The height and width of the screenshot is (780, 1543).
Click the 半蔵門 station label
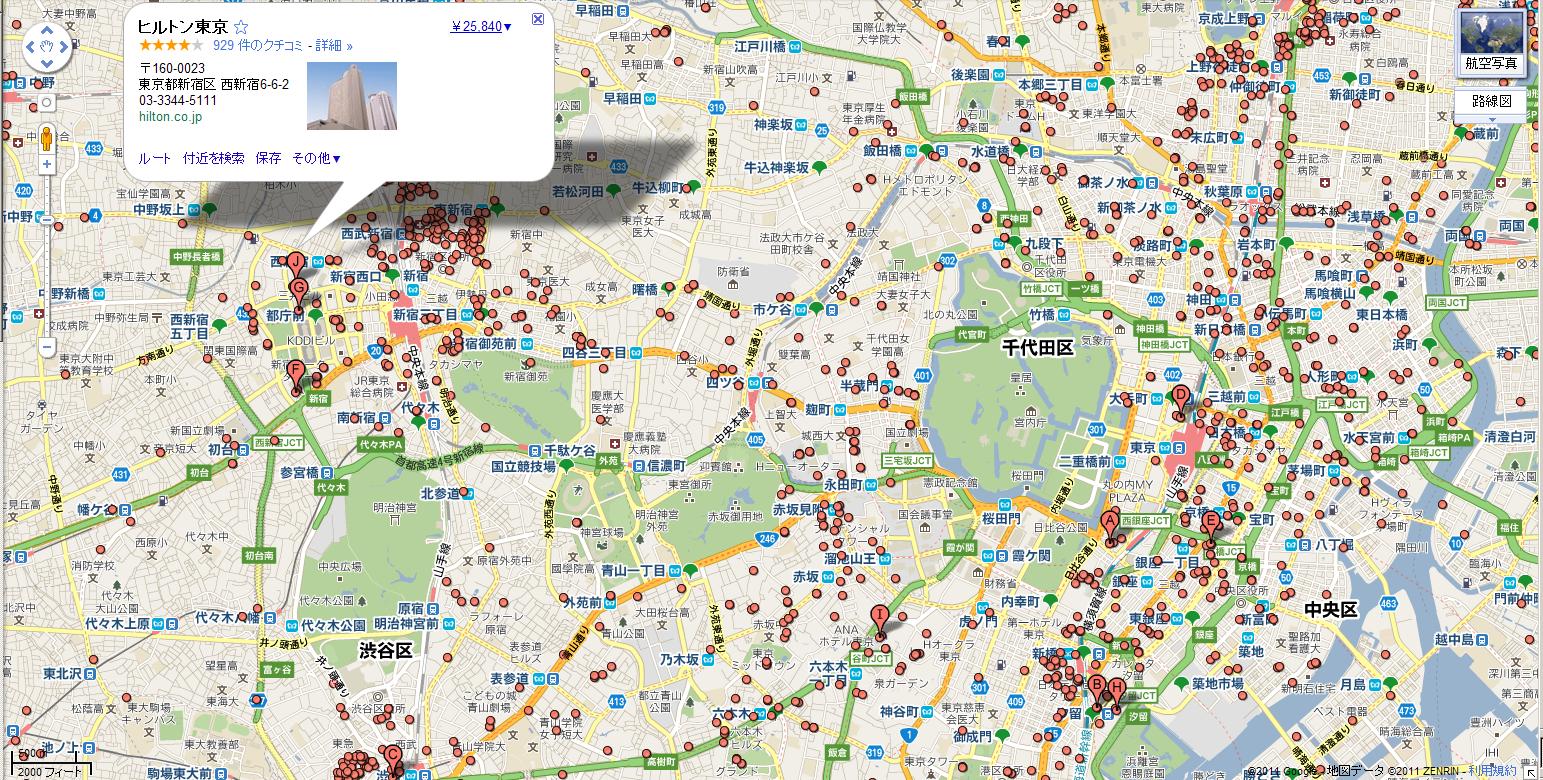859,385
